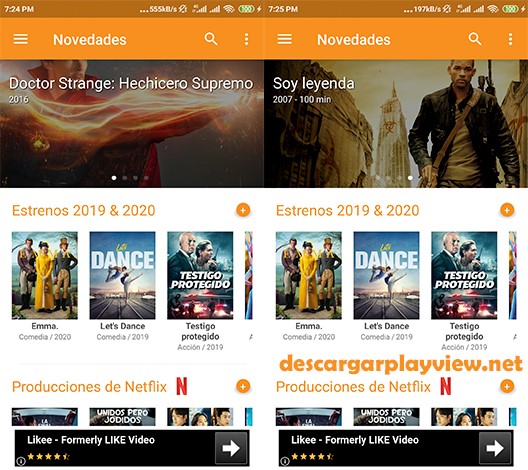Open Testigo protegido poster in left screen

[200, 275]
